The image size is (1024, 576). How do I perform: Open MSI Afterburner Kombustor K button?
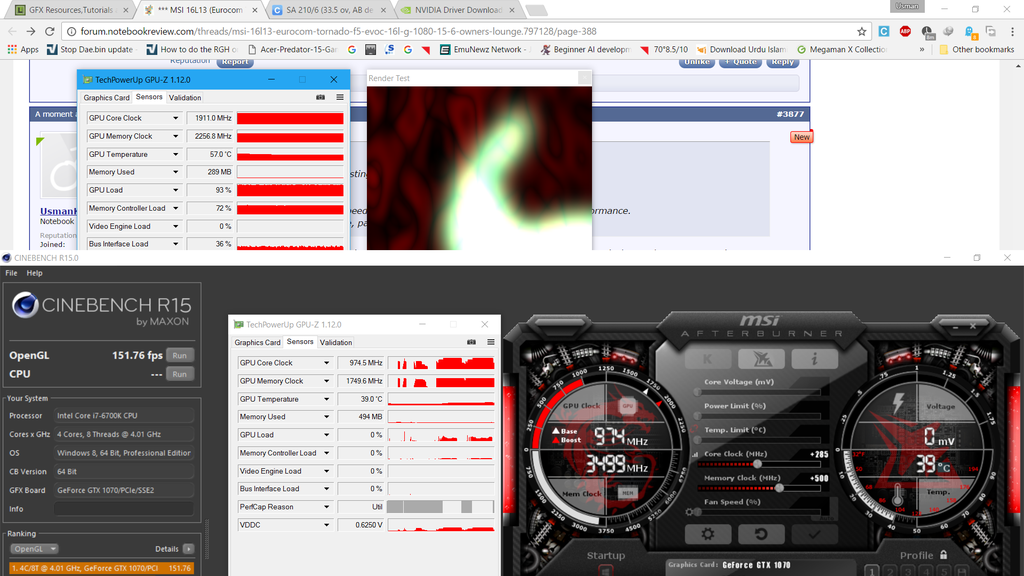(707, 359)
